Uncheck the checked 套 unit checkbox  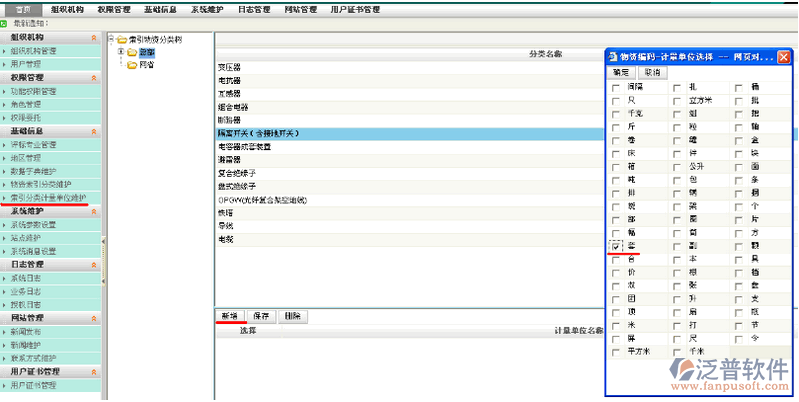pos(616,244)
